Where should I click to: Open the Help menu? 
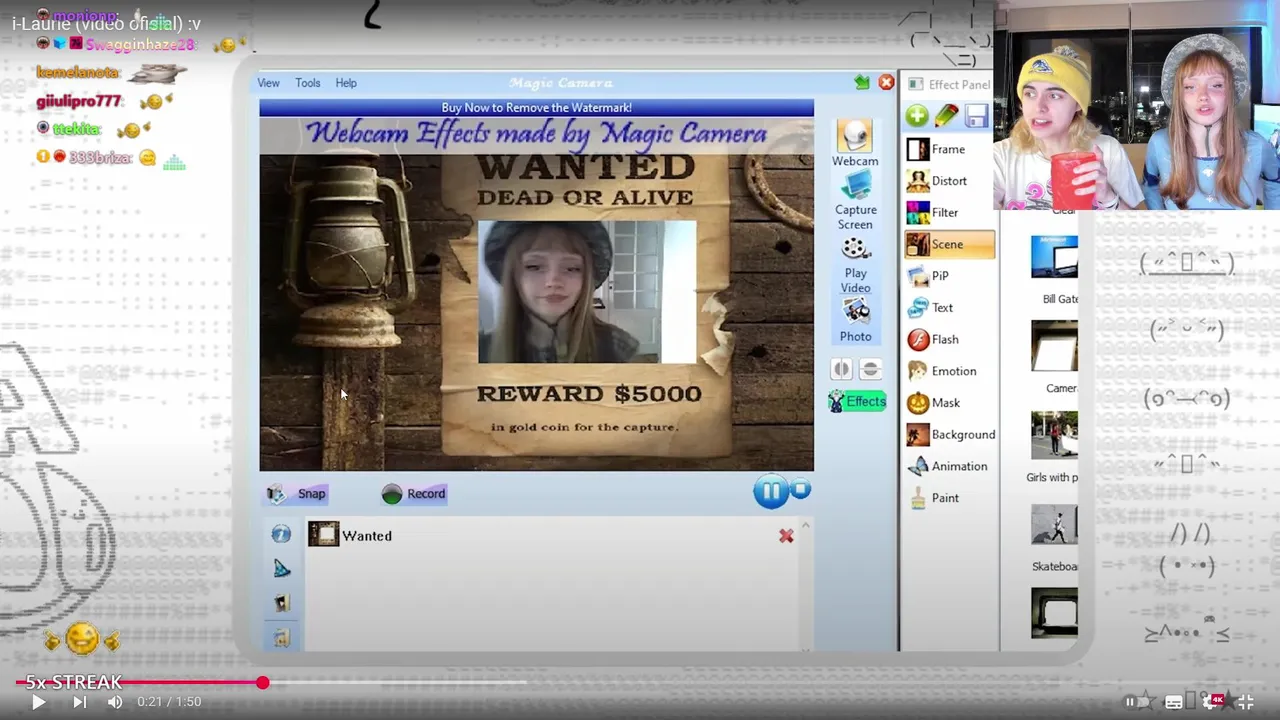(346, 83)
